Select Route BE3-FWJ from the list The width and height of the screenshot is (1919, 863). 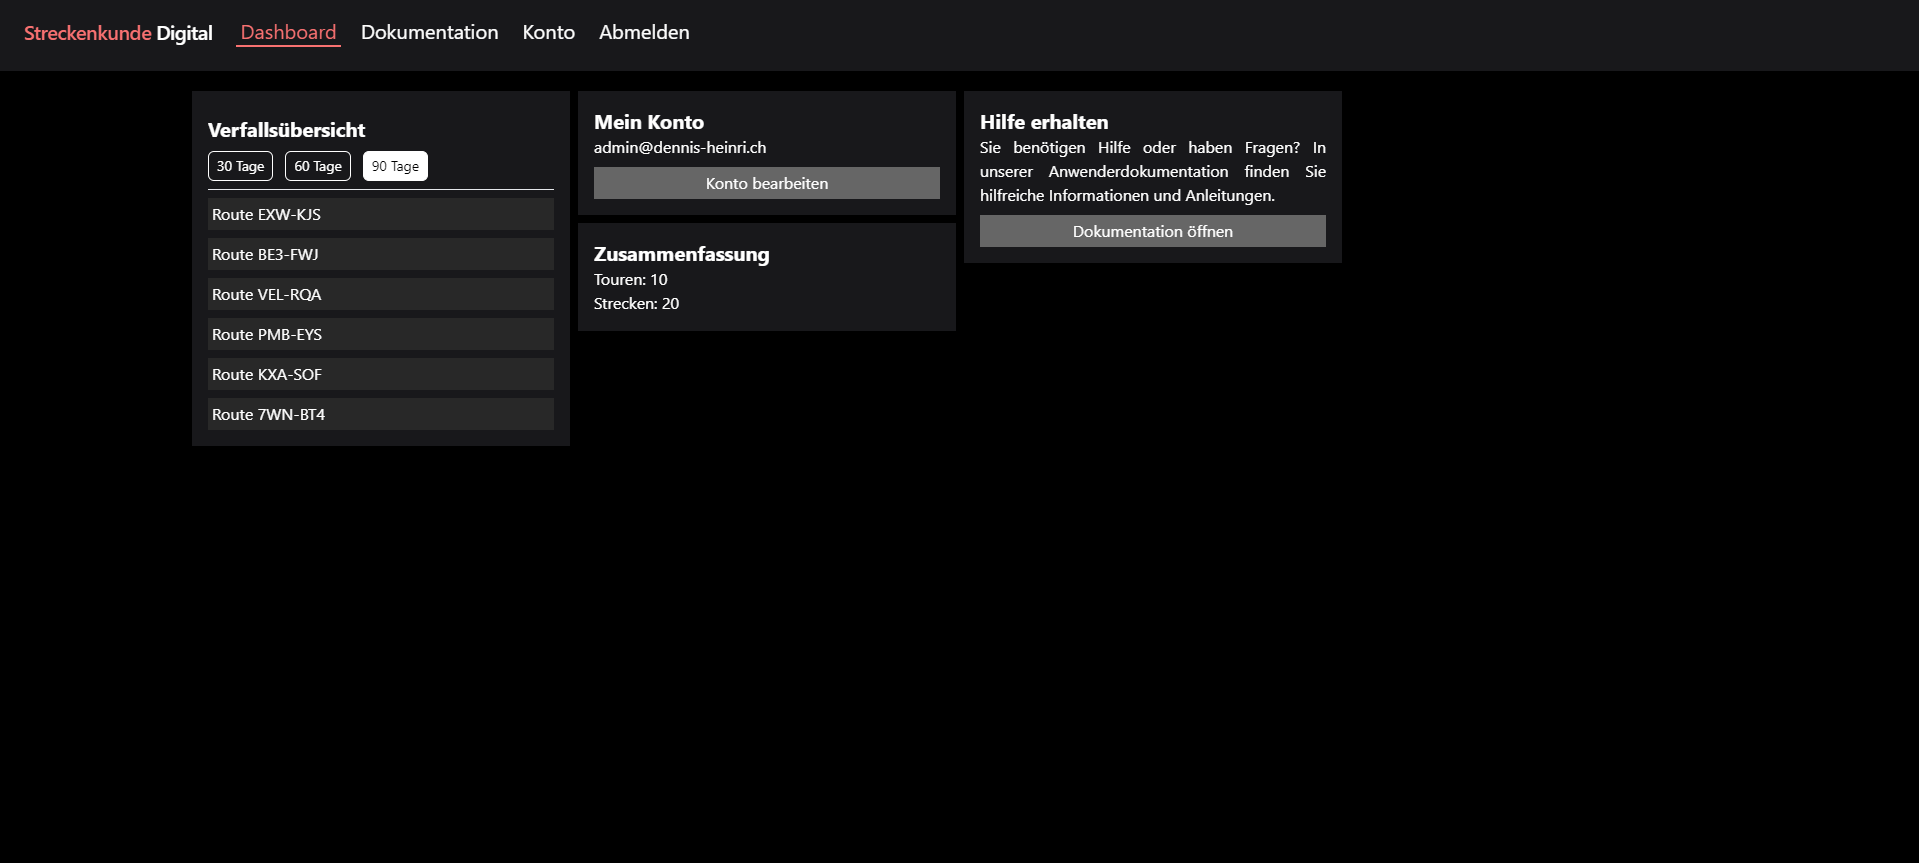click(380, 254)
